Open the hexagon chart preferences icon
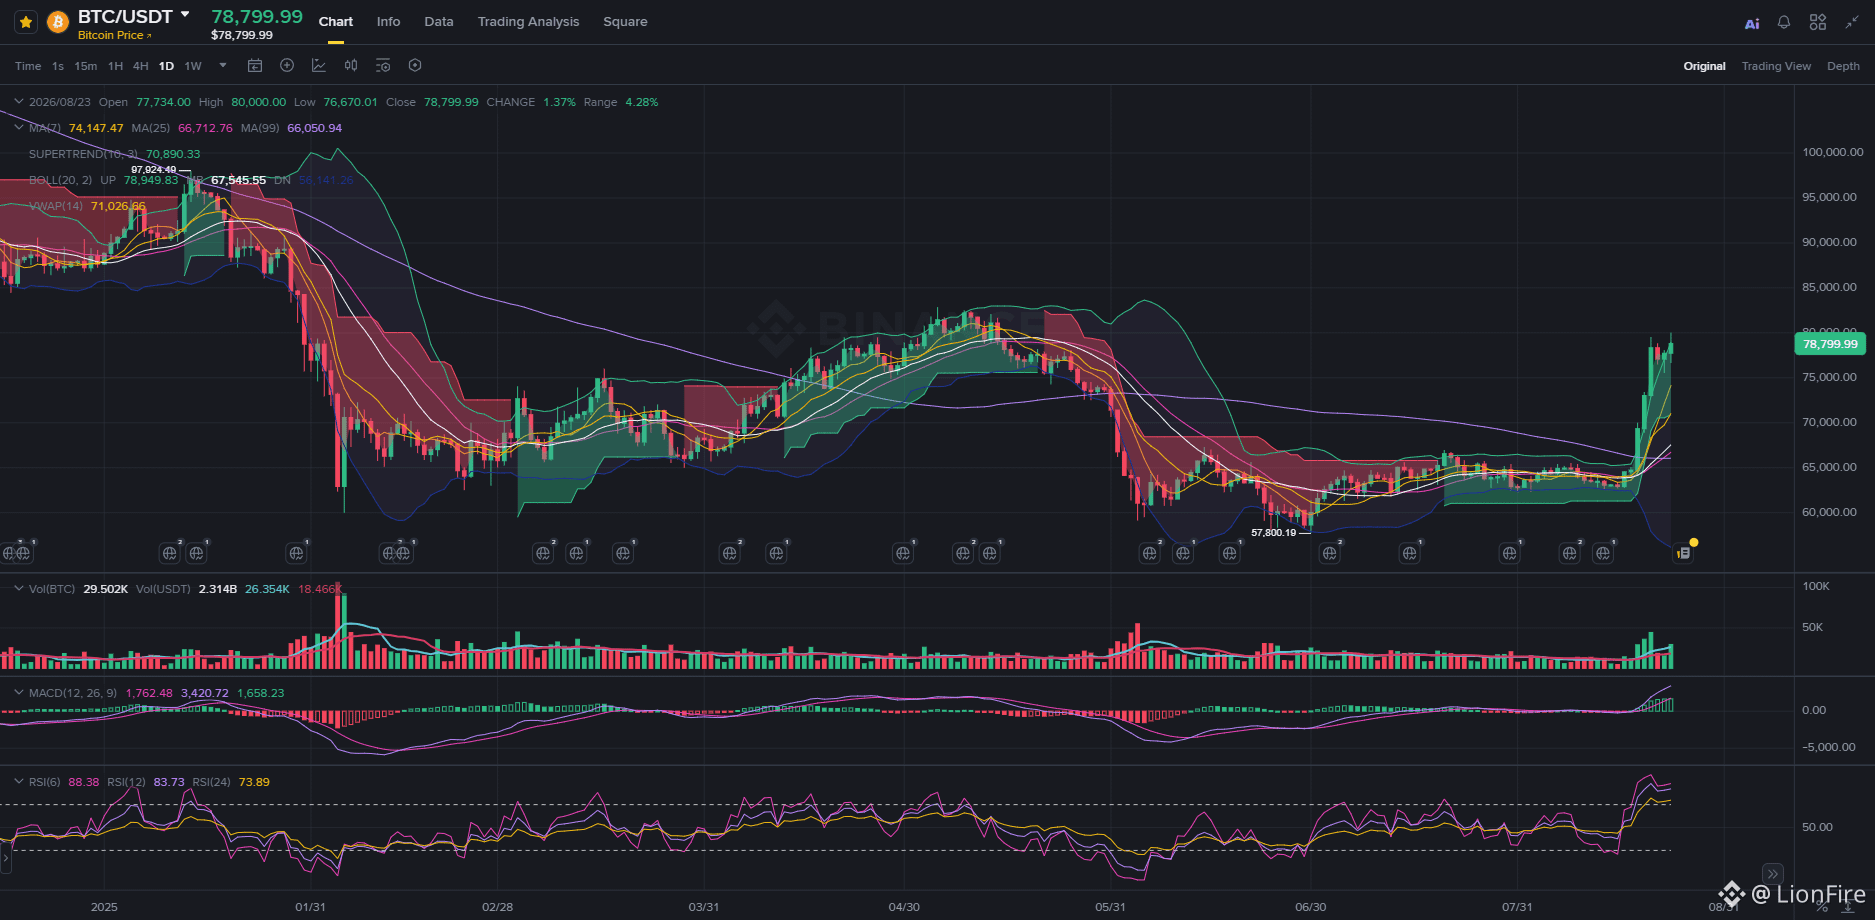1875x920 pixels. 415,65
